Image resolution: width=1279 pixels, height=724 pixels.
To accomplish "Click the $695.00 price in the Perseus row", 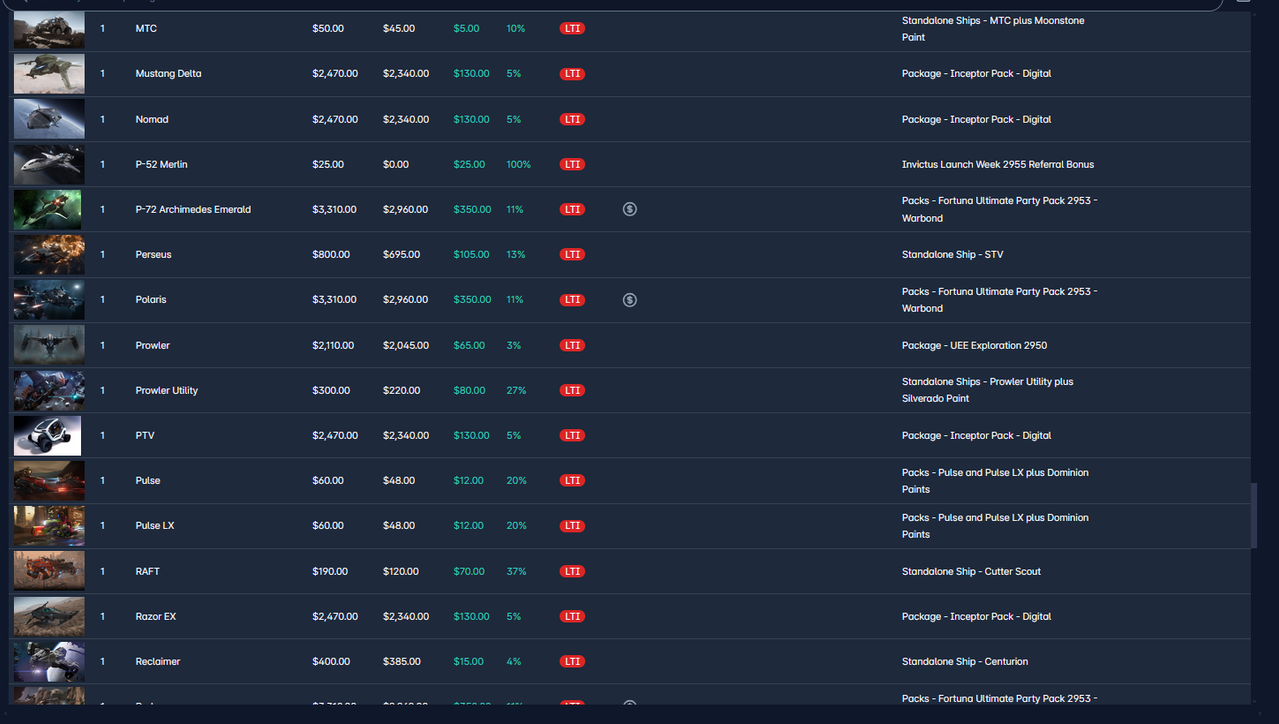I will click(402, 255).
